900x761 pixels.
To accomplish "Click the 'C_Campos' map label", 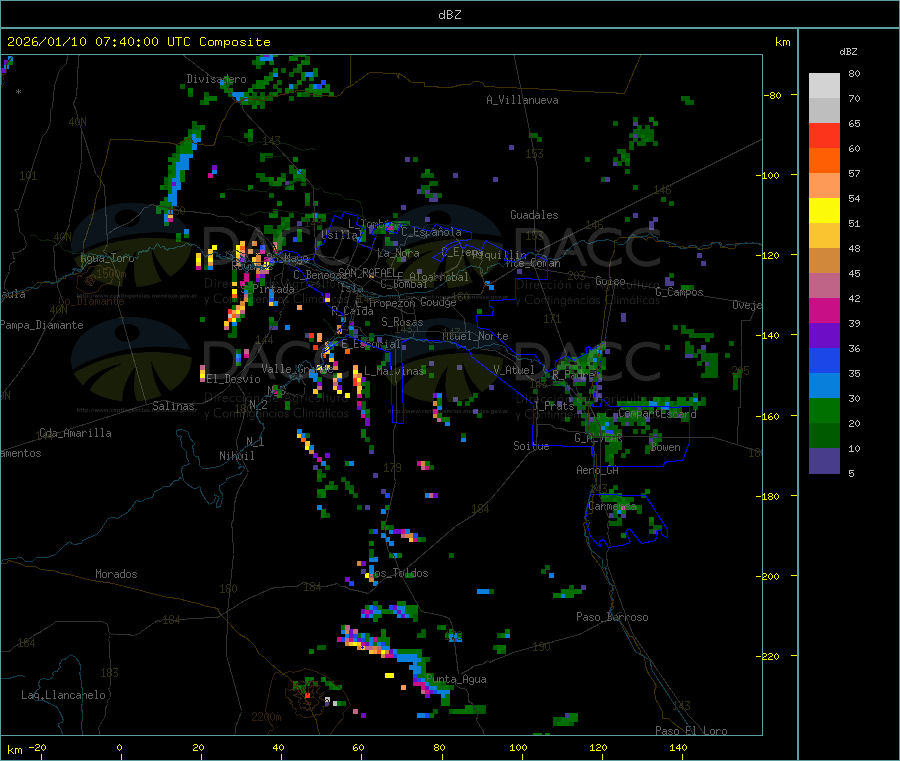I will pos(679,292).
